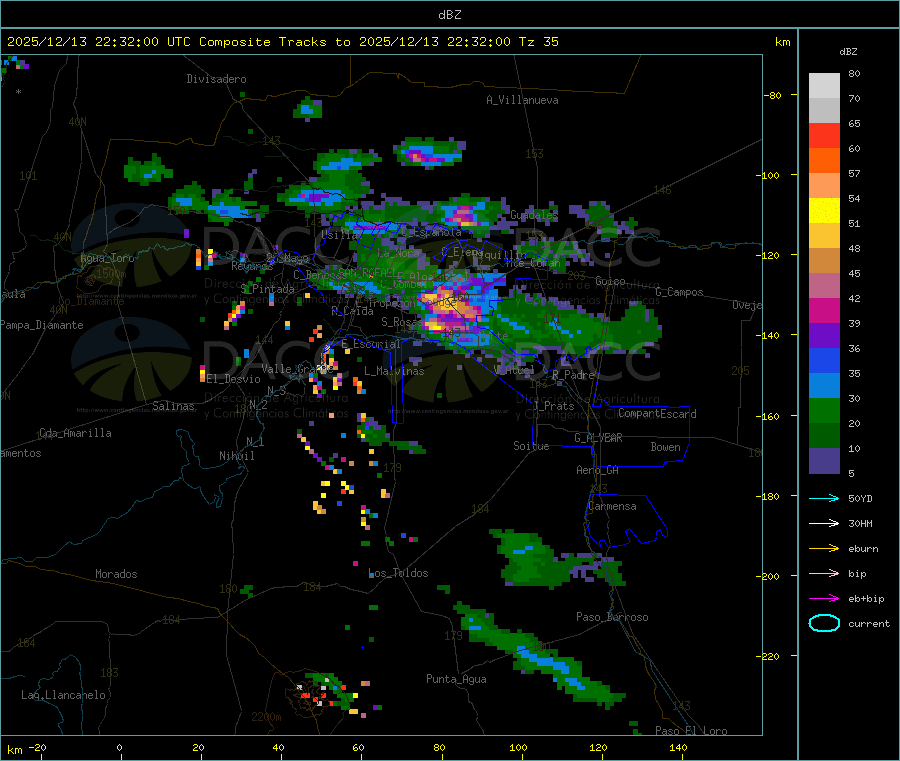This screenshot has width=900, height=761.
Task: Select the magenta eb+bip arrow icon
Action: [x=824, y=598]
